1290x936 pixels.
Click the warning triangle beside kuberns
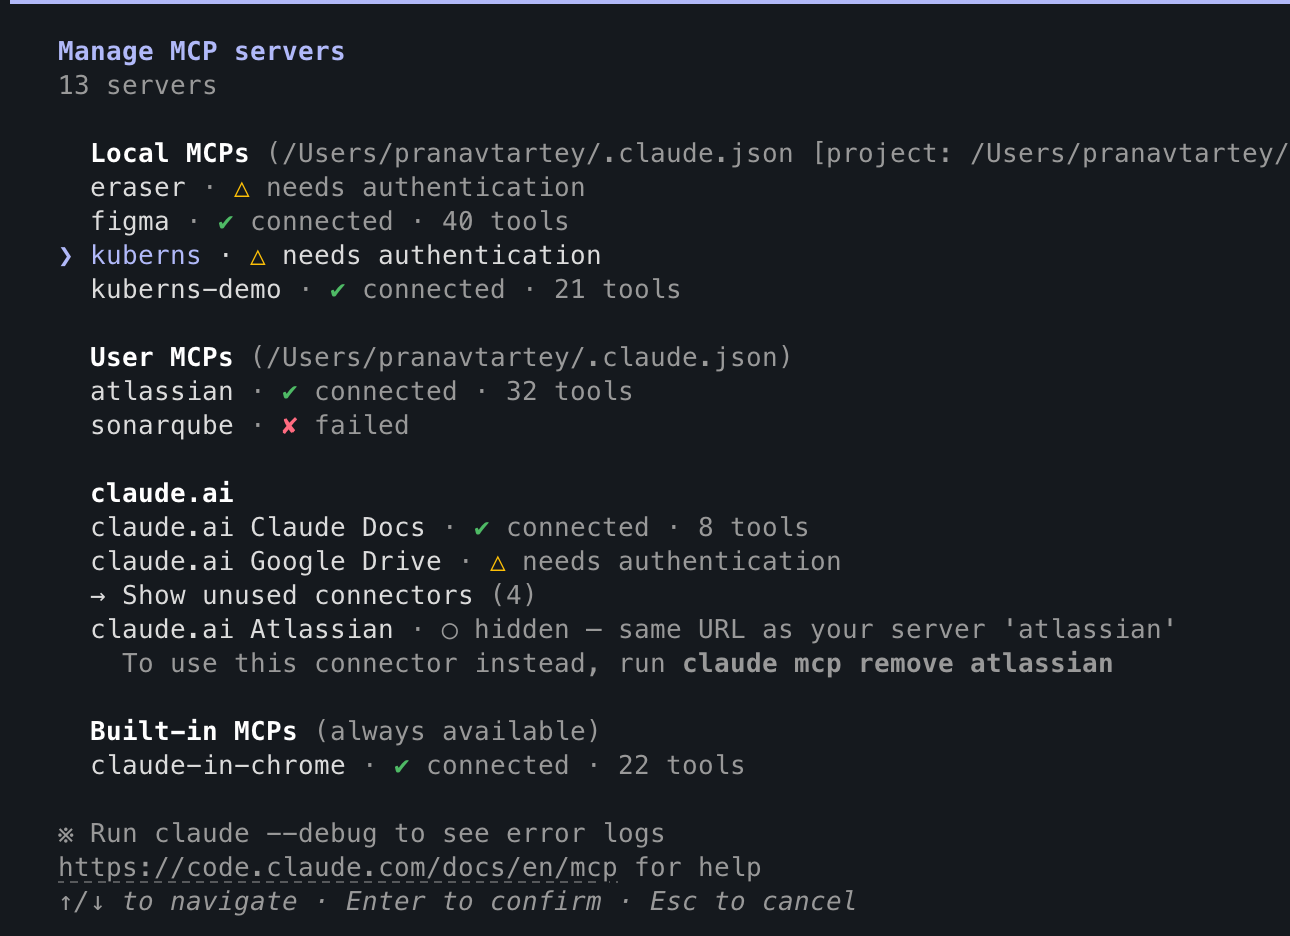pos(258,257)
